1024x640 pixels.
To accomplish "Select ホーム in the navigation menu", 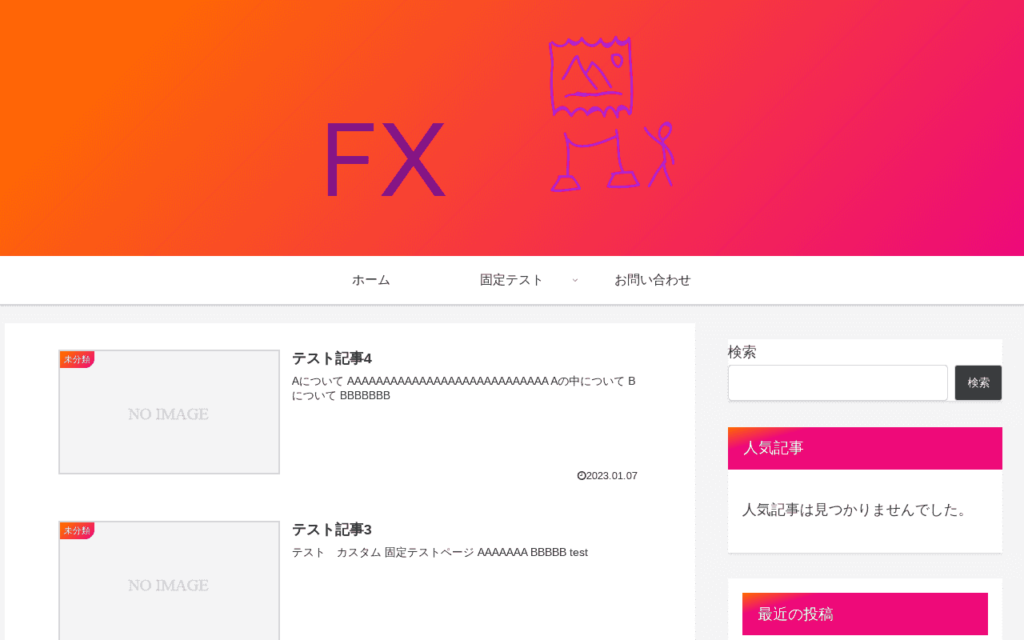I will point(370,280).
